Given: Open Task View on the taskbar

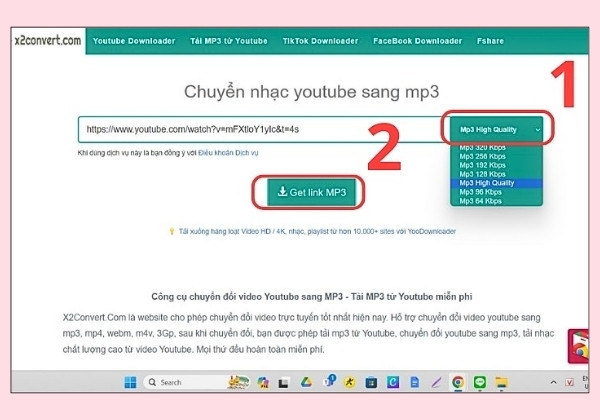Looking at the screenshot, I should click(283, 383).
